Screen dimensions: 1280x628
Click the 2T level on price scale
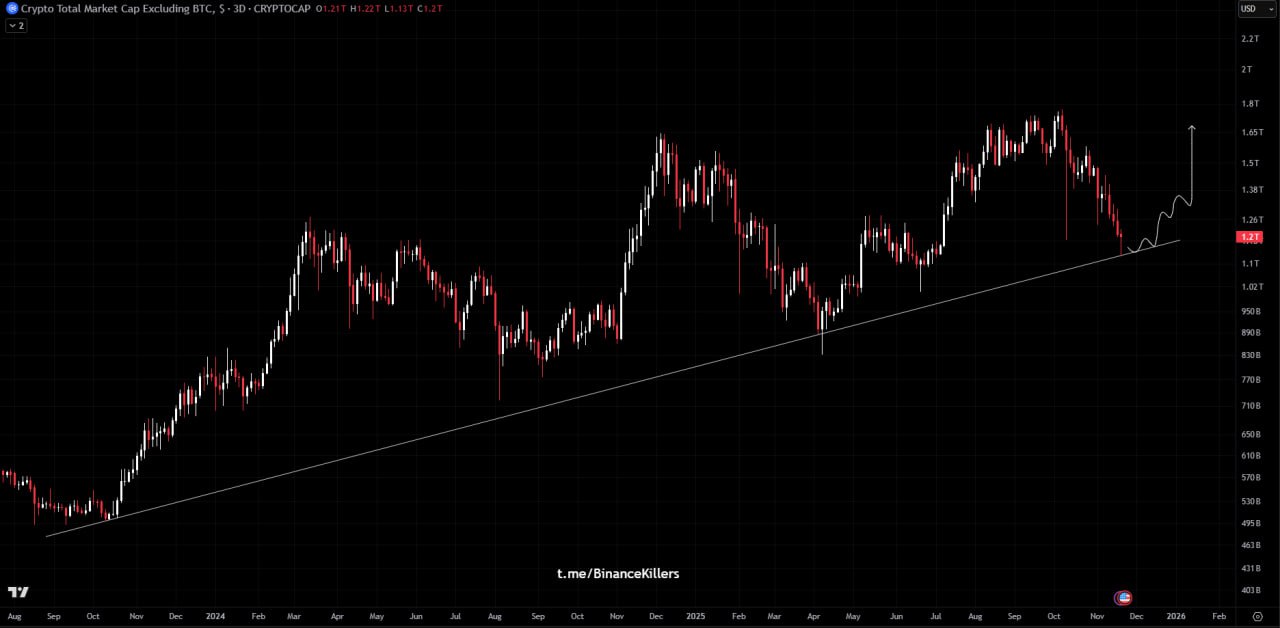pos(1246,69)
